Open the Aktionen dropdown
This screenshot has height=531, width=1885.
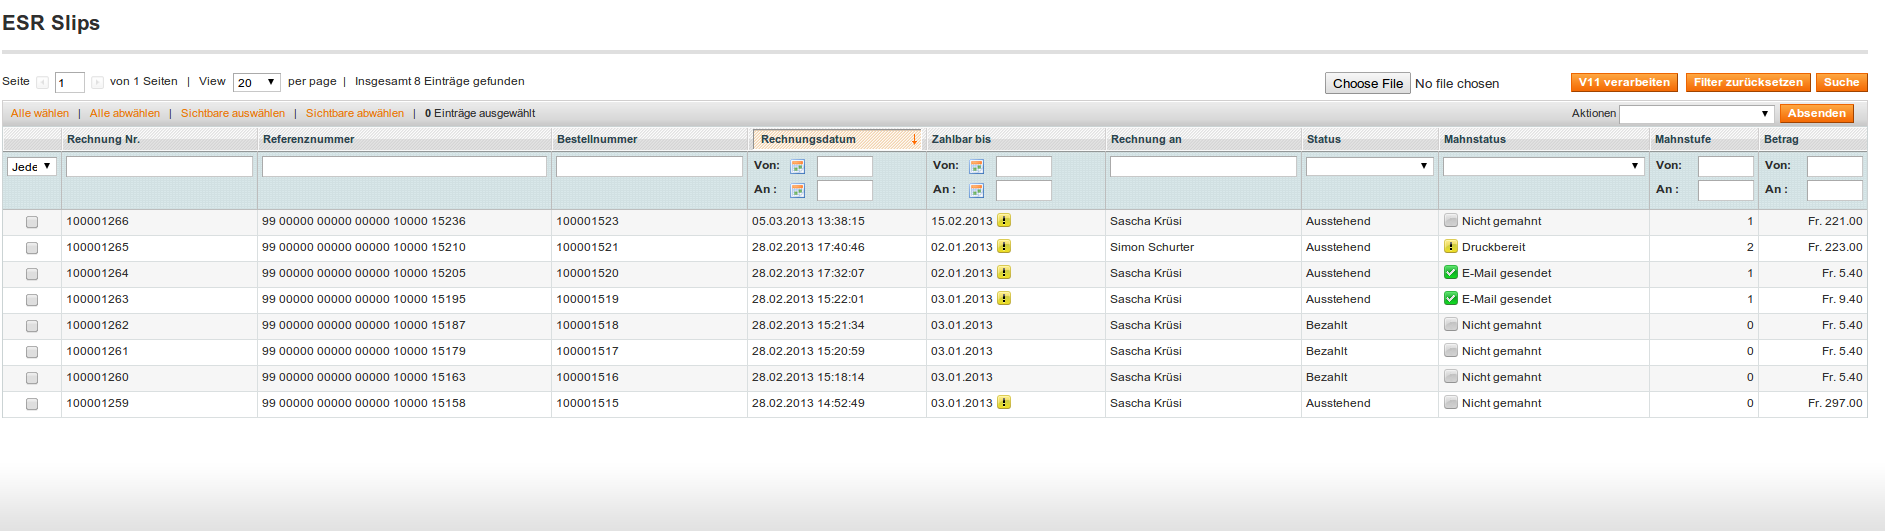click(x=1696, y=114)
